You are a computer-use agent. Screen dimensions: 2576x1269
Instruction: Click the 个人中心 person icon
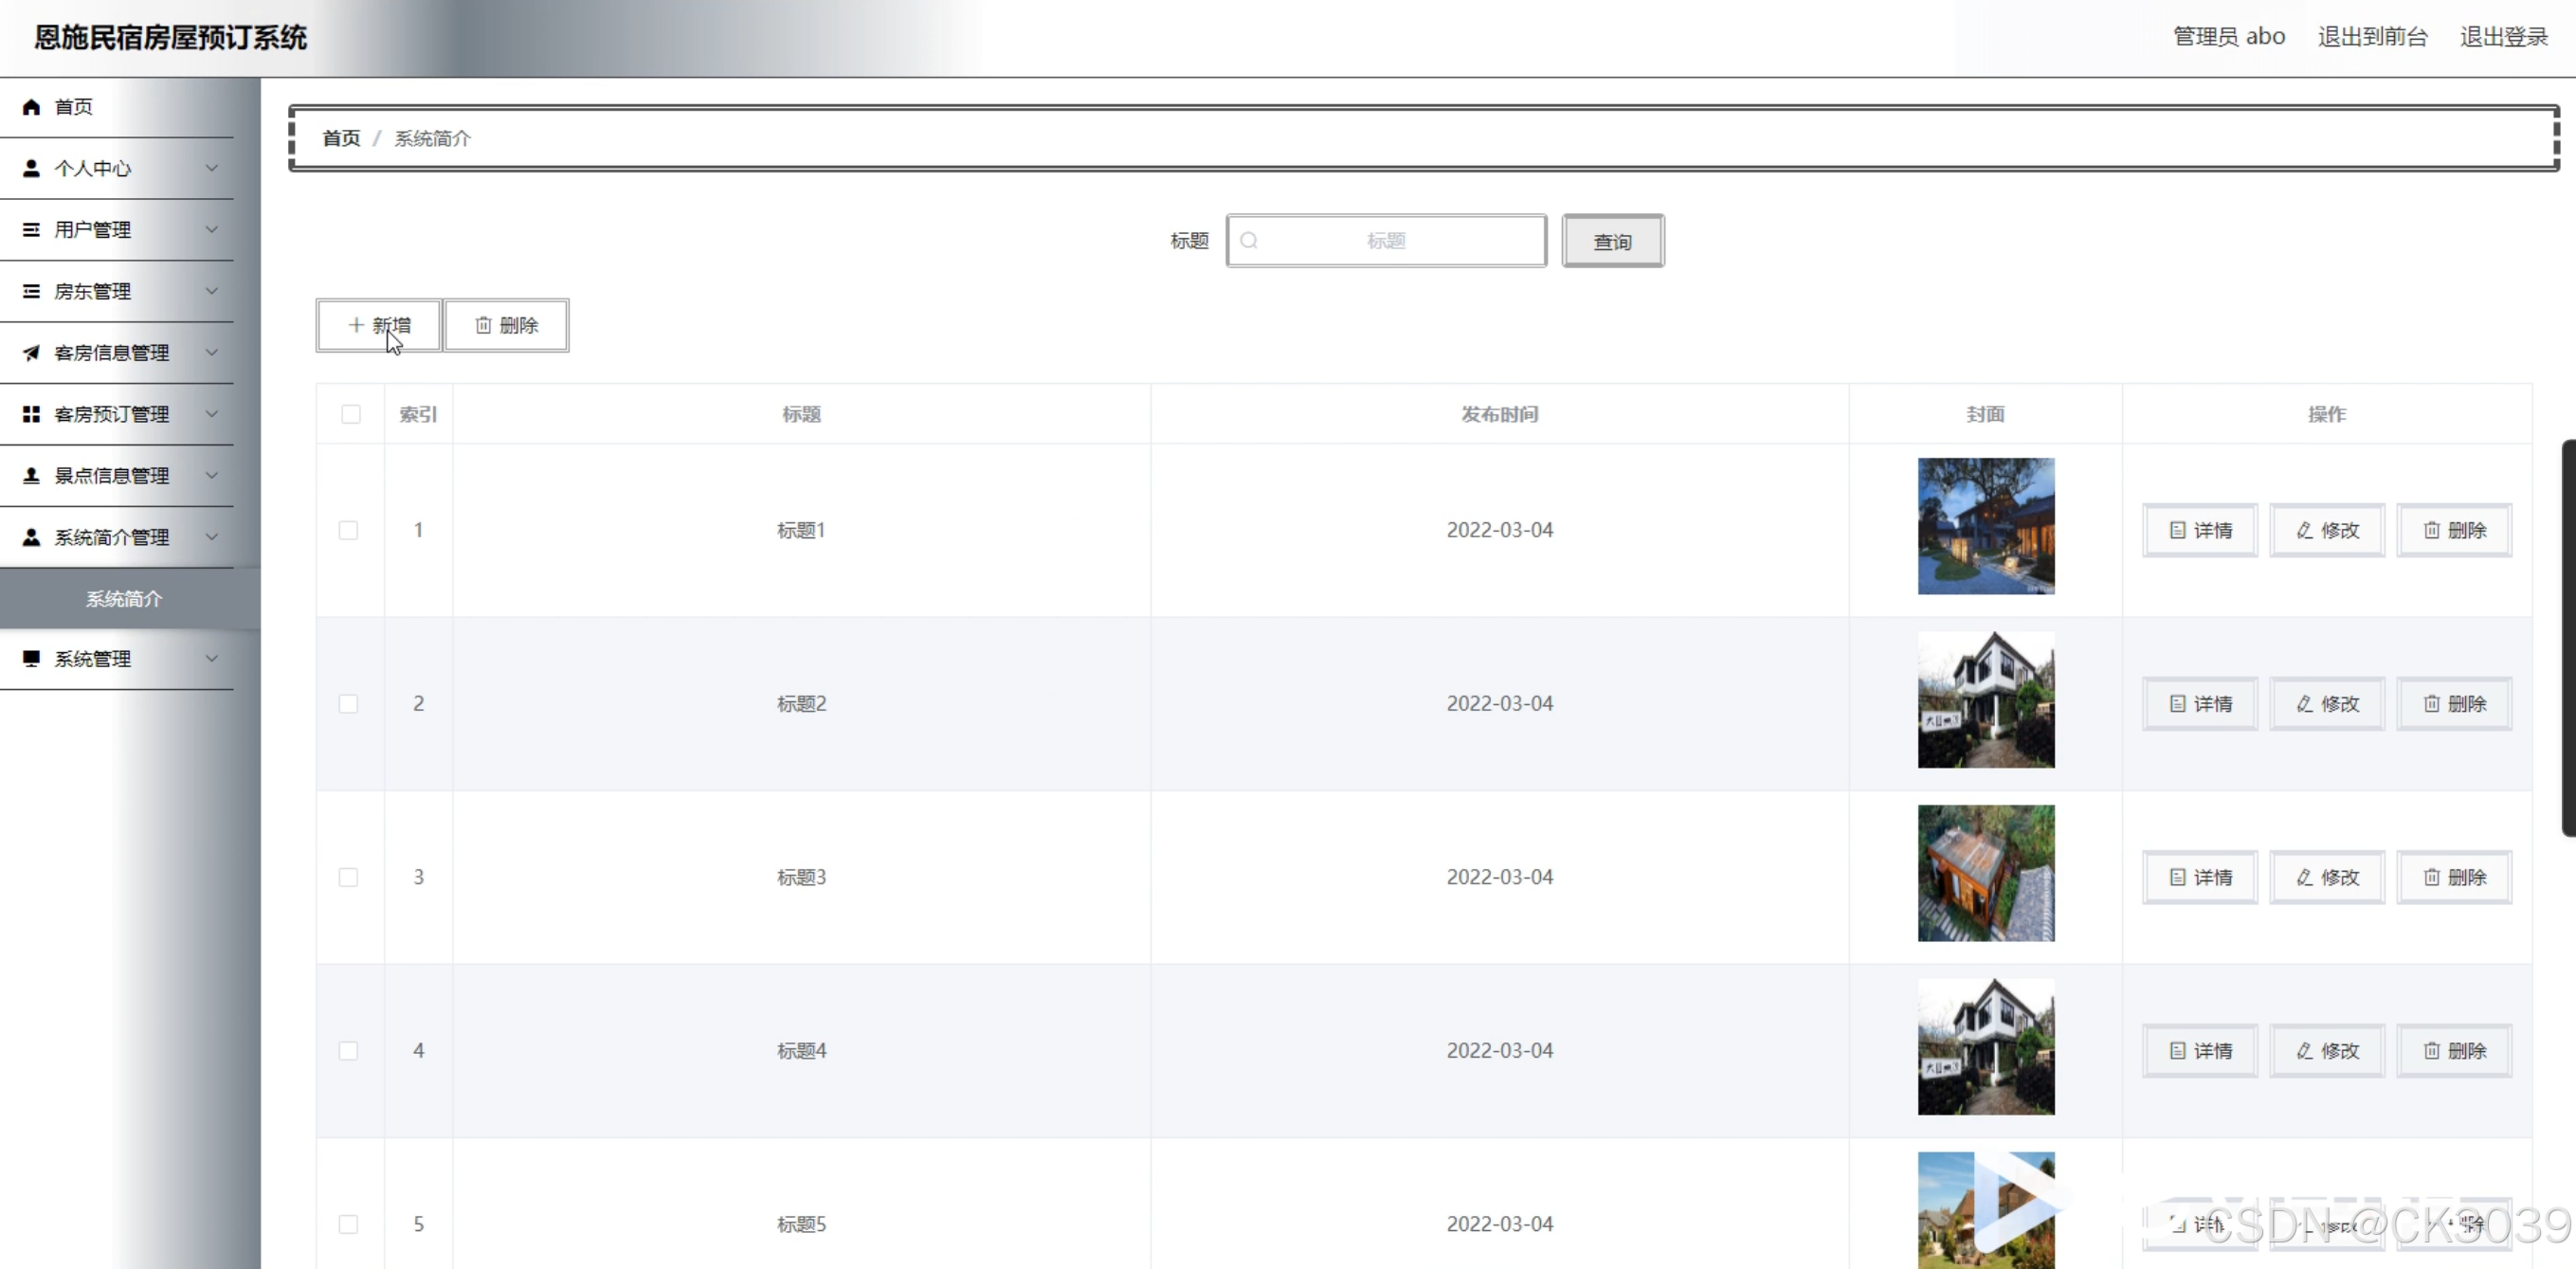(32, 168)
